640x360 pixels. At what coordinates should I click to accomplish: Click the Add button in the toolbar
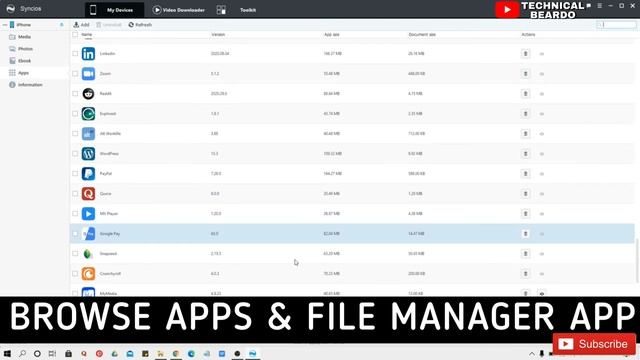[81, 25]
